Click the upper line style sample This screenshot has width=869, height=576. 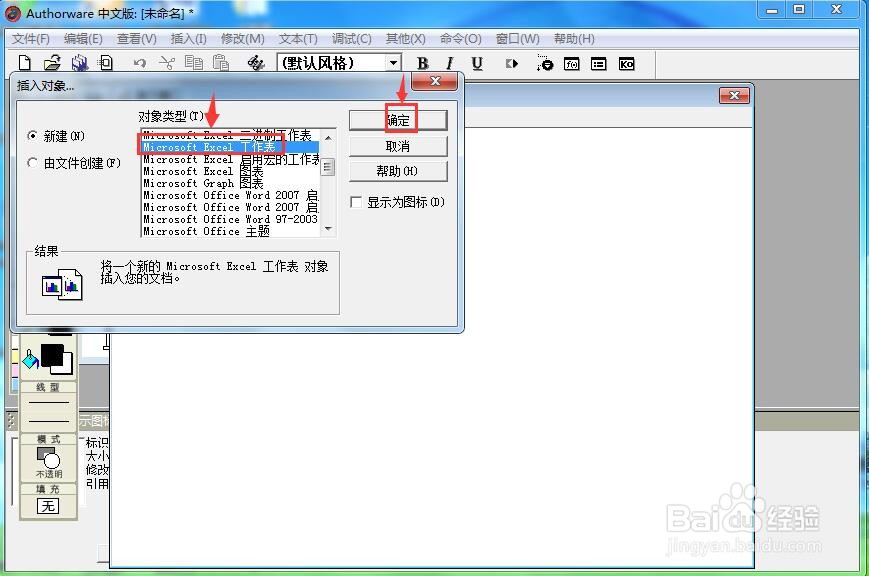coord(49,402)
